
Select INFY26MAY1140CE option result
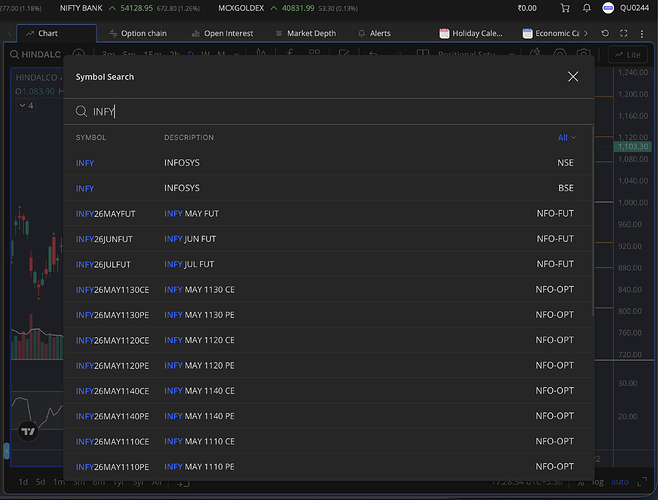click(x=328, y=391)
